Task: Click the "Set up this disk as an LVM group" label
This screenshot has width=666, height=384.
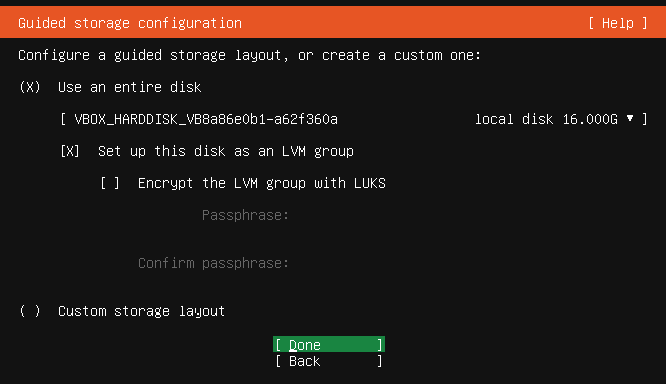Action: point(226,152)
